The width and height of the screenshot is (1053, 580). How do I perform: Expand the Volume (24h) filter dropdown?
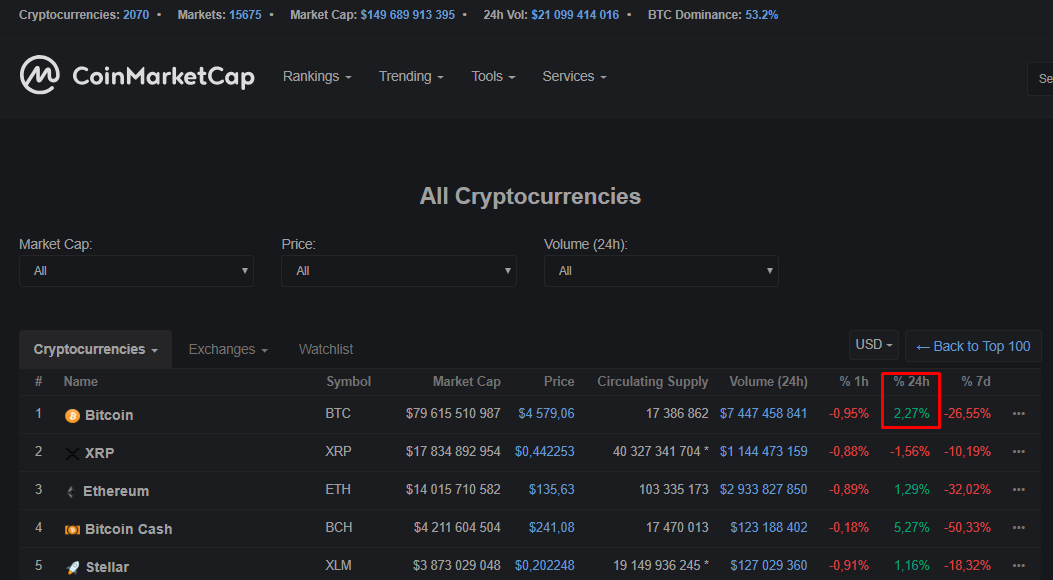click(661, 271)
